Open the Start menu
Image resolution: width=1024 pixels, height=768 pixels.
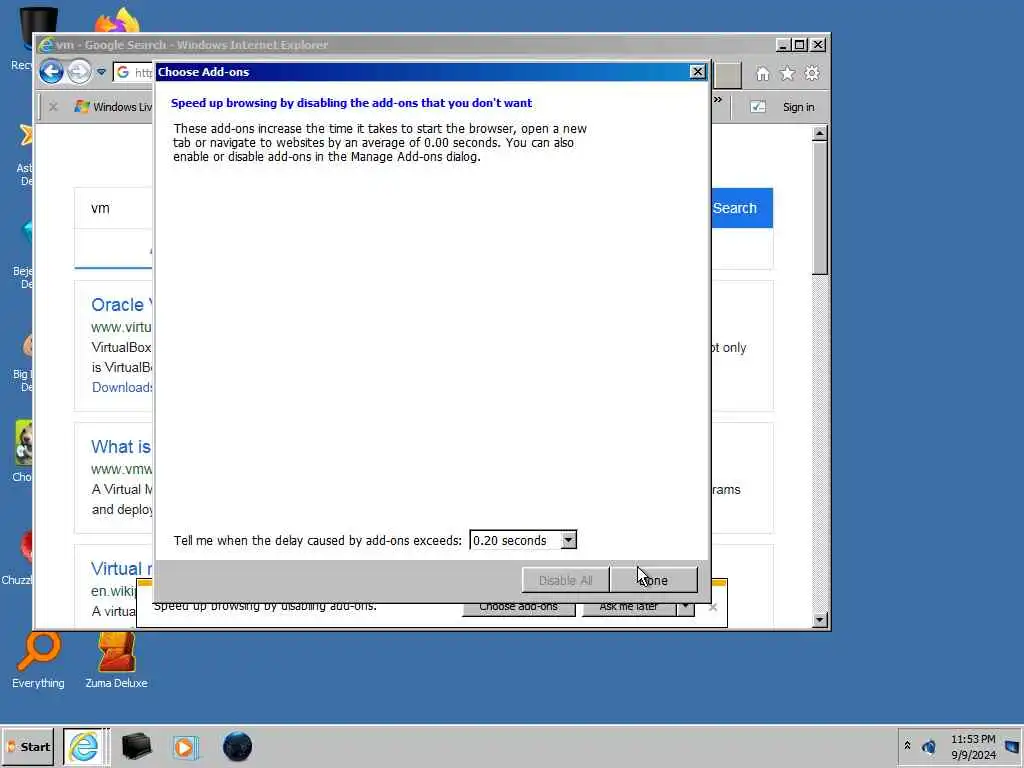(x=28, y=746)
